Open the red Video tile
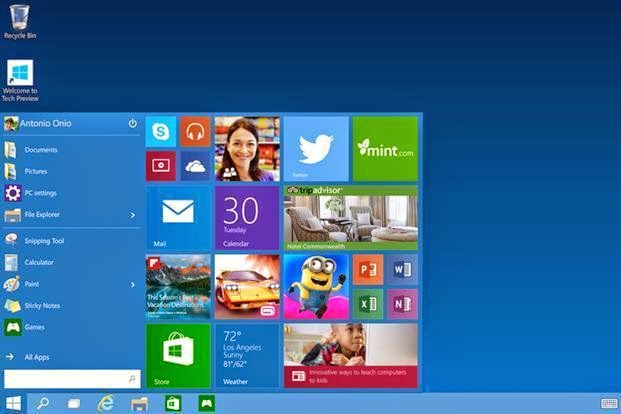 point(161,166)
